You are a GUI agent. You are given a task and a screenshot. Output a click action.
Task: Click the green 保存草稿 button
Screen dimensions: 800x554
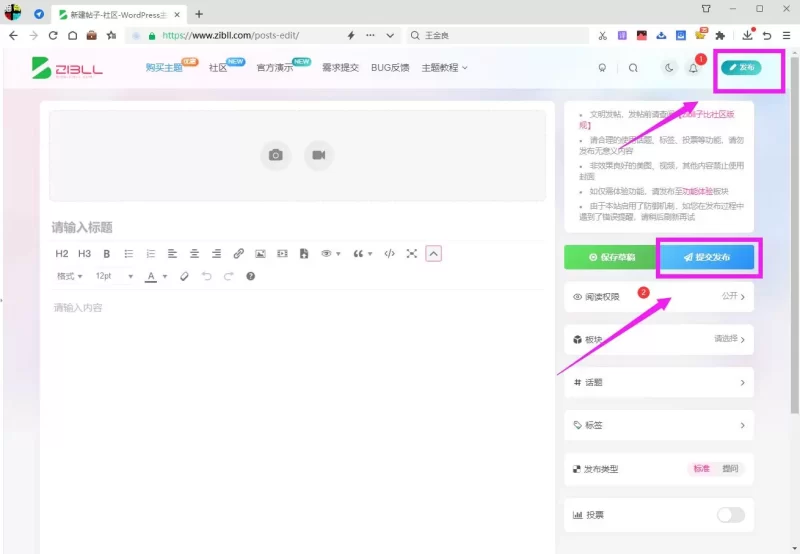(612, 257)
